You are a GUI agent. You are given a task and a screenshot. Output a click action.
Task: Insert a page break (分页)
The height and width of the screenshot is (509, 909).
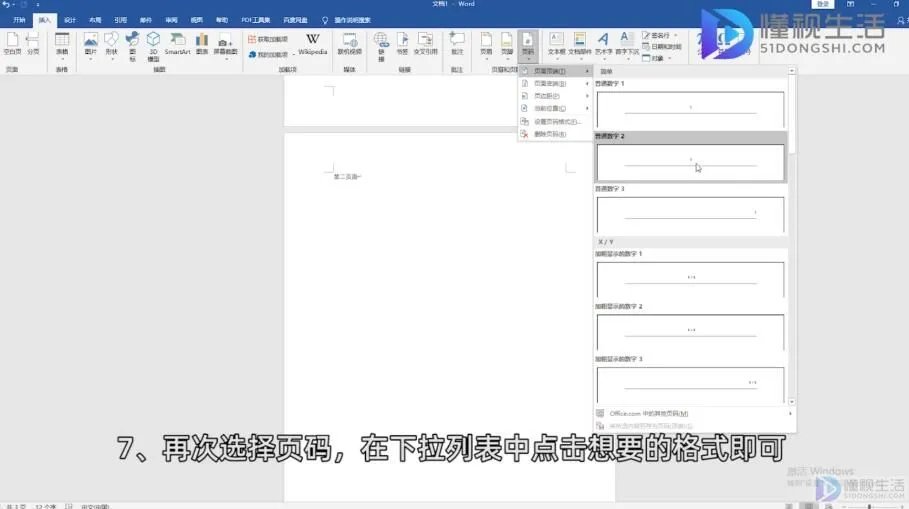pos(33,44)
